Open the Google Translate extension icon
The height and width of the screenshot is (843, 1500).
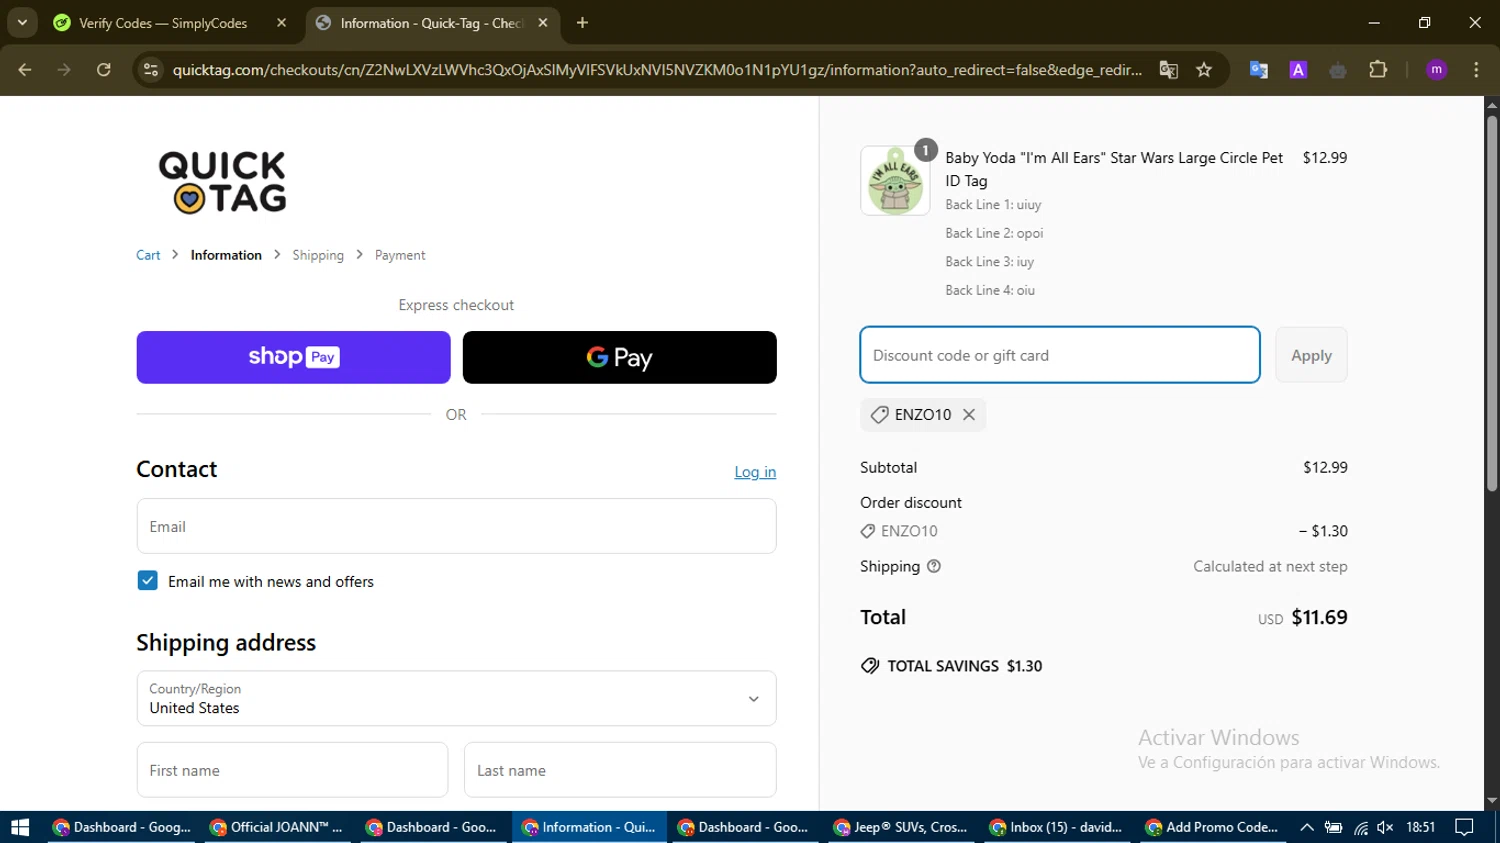point(1259,70)
